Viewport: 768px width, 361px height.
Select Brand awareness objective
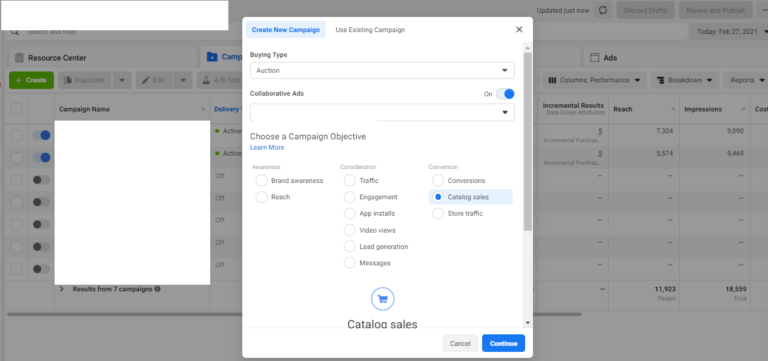coord(262,181)
